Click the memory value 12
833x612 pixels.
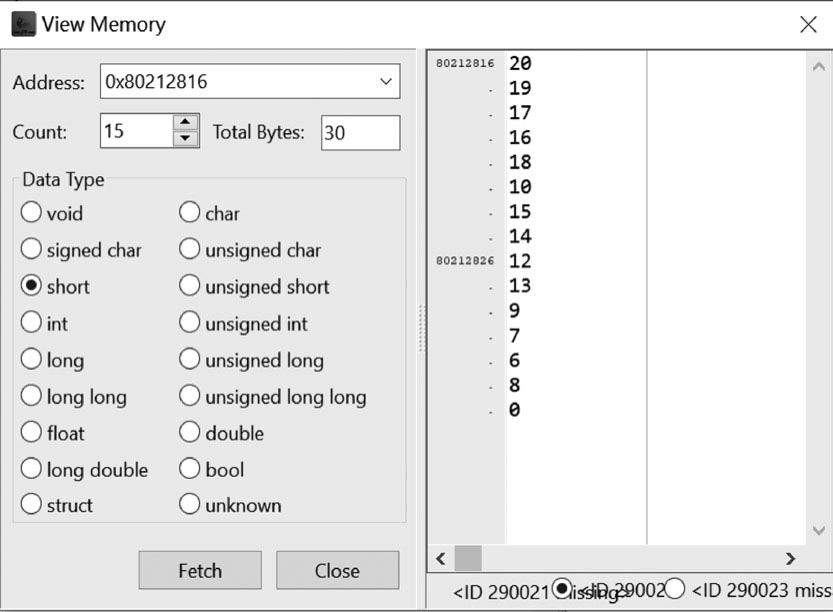520,261
